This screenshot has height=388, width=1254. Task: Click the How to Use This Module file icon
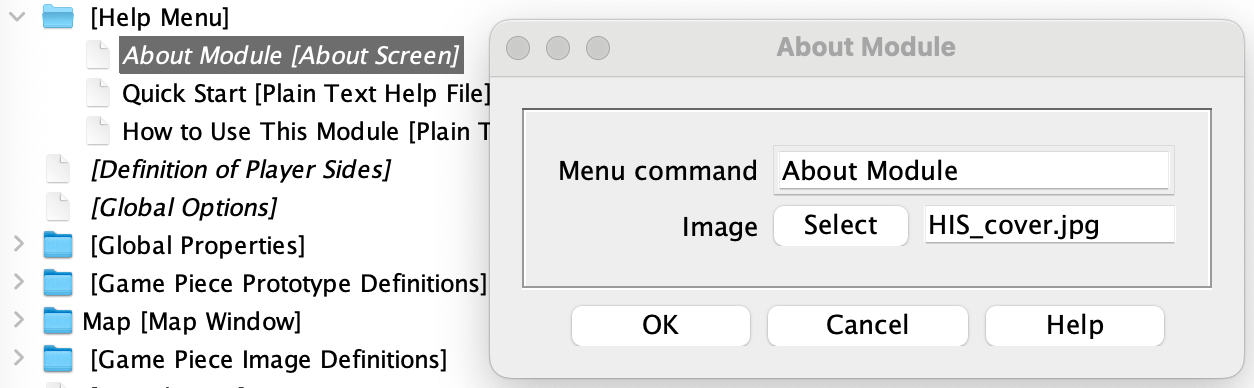(97, 131)
